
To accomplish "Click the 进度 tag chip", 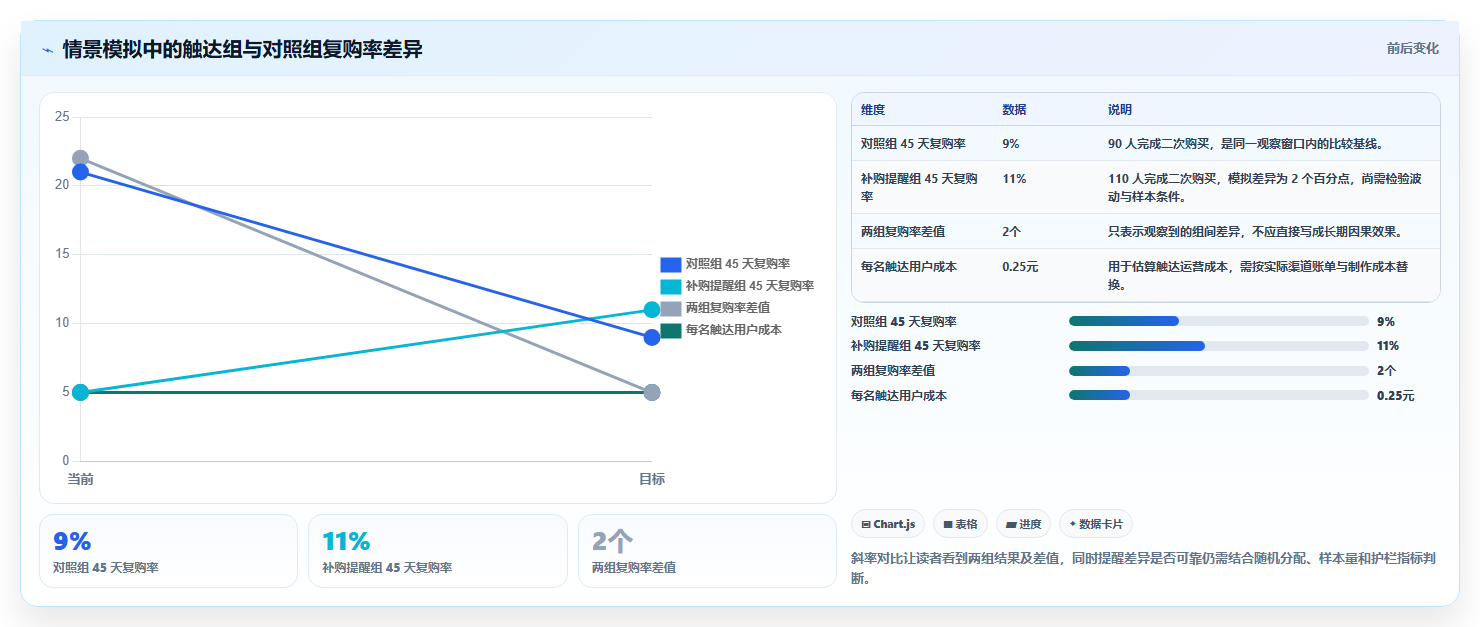I will [x=1024, y=524].
